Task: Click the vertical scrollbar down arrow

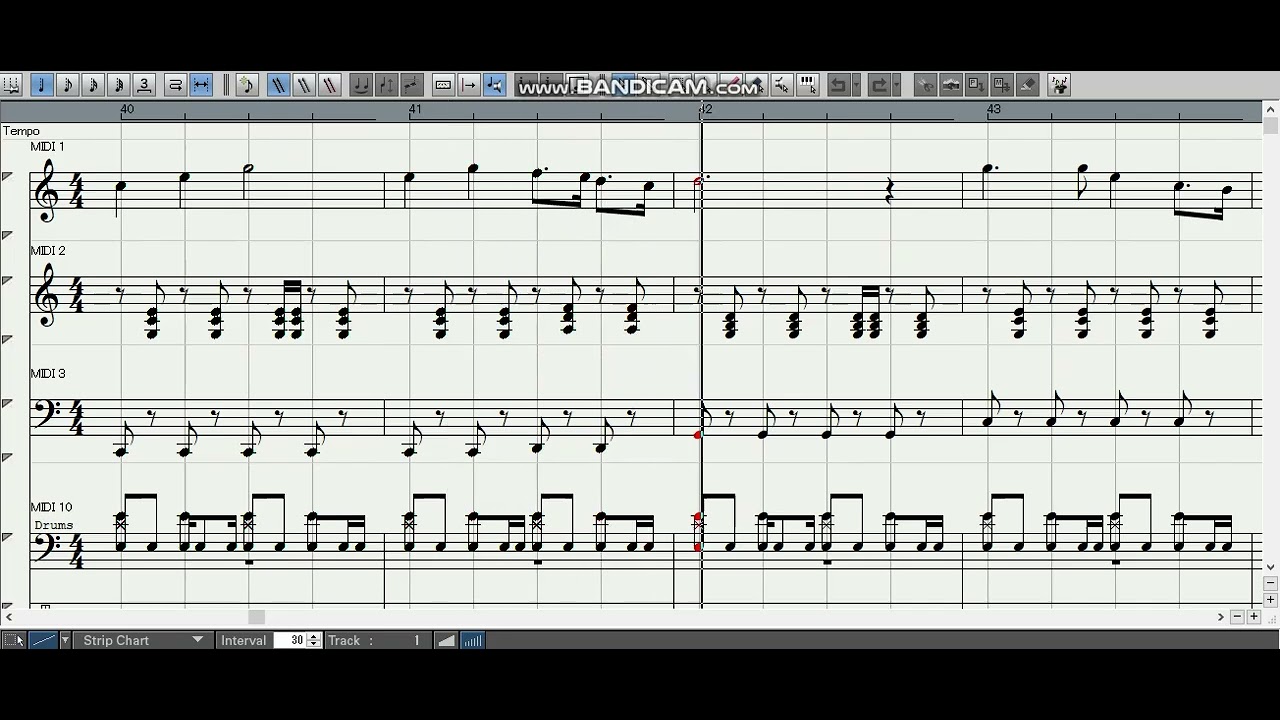Action: [x=1270, y=567]
